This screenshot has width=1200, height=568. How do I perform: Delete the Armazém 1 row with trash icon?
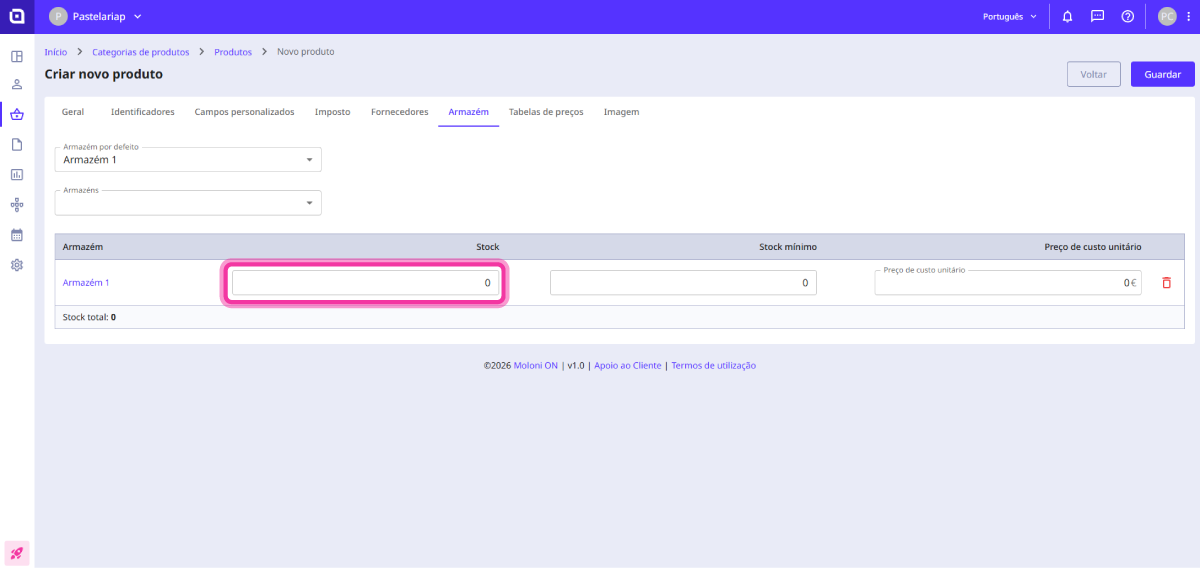click(1166, 283)
